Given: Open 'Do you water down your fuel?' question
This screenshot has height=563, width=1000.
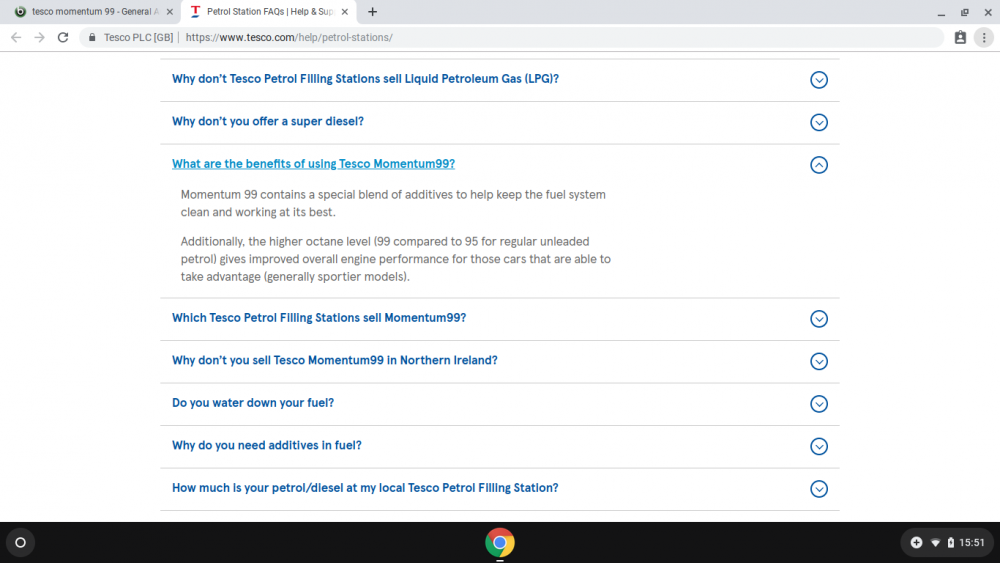Looking at the screenshot, I should point(253,403).
